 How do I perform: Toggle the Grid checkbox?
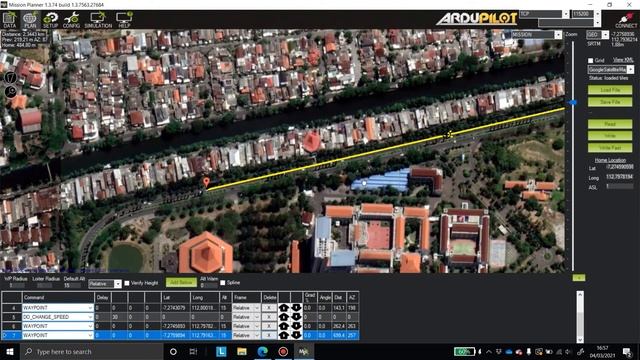(590, 60)
